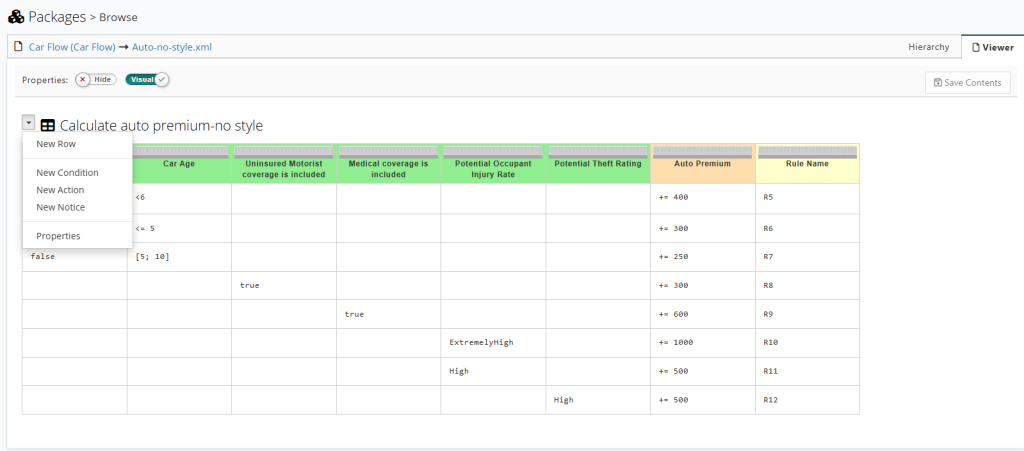Viewport: 1024px width, 451px height.
Task: Click the R8 rule name cell
Action: point(807,285)
